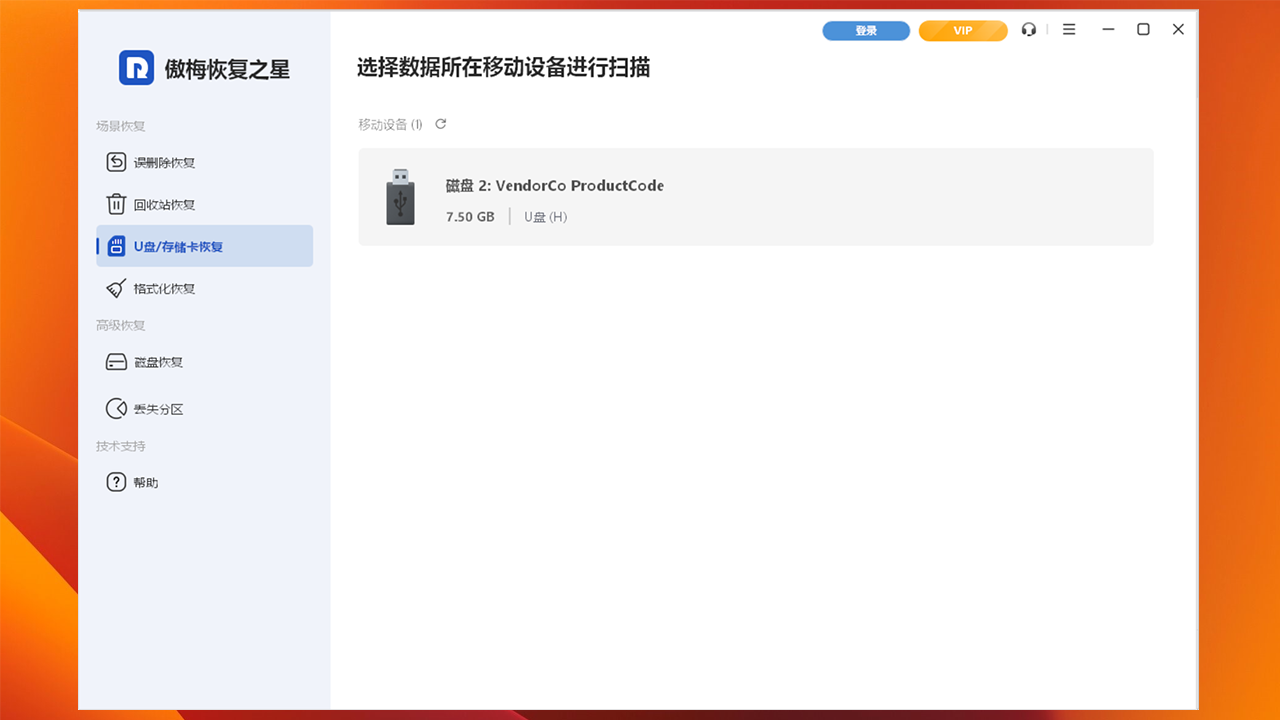Screen dimensions: 1280x720
Task: Refresh the 移动设备 device list
Action: 440,124
